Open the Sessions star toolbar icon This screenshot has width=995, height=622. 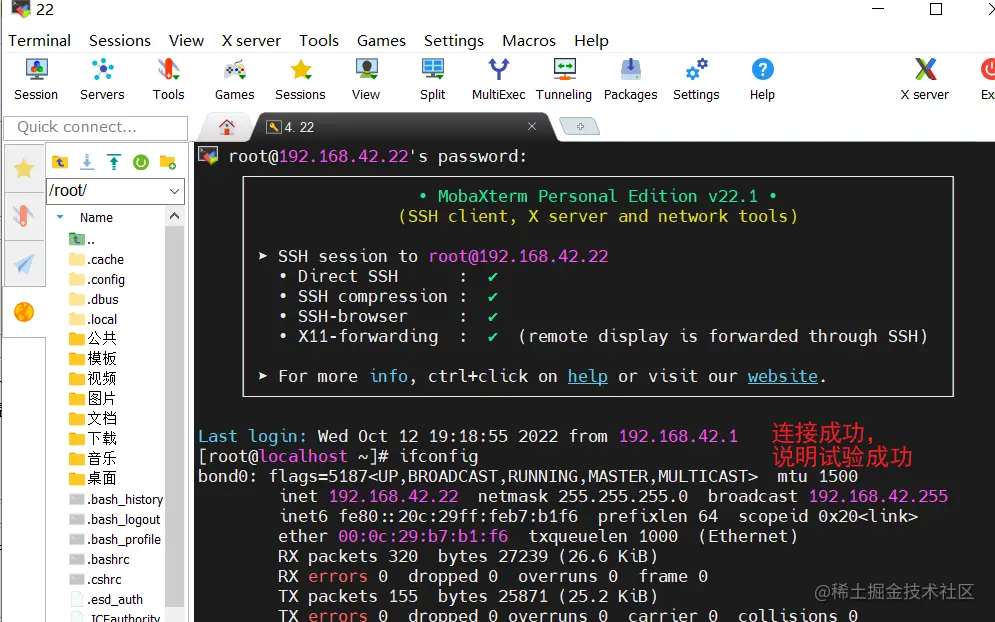pyautogui.click(x=300, y=79)
